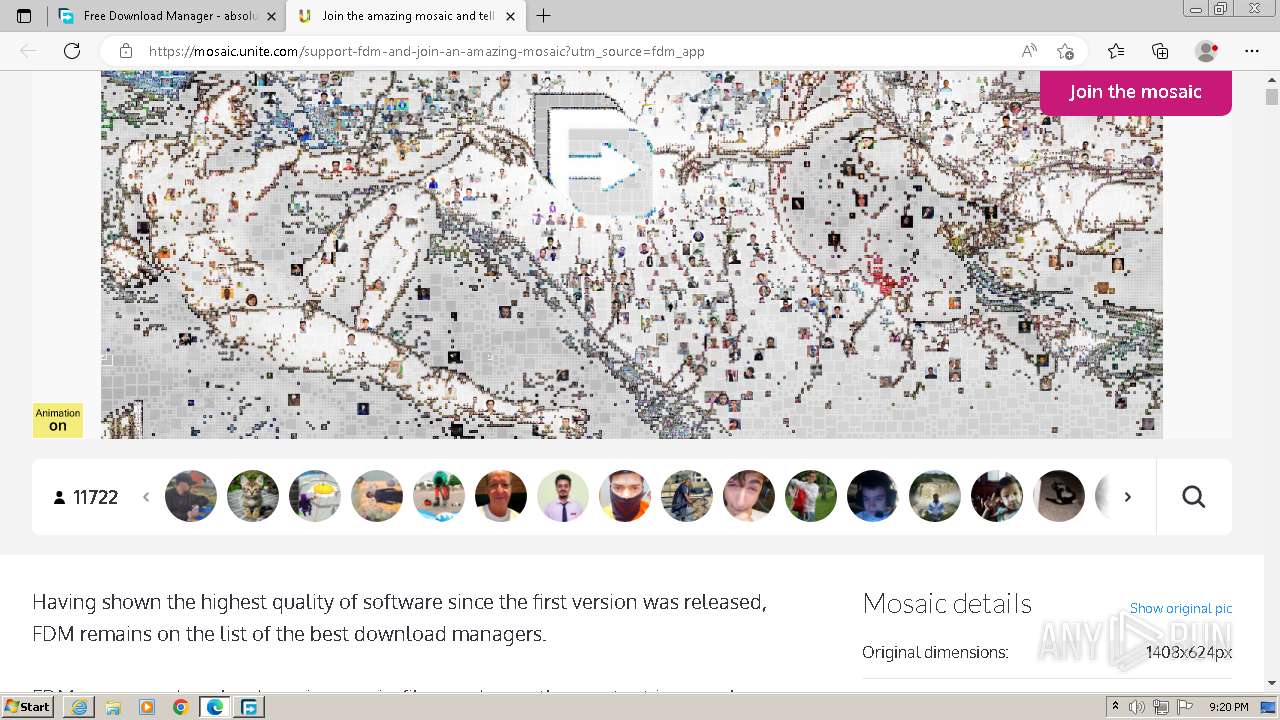View site information lock icon
Image resolution: width=1280 pixels, height=720 pixels.
point(126,51)
